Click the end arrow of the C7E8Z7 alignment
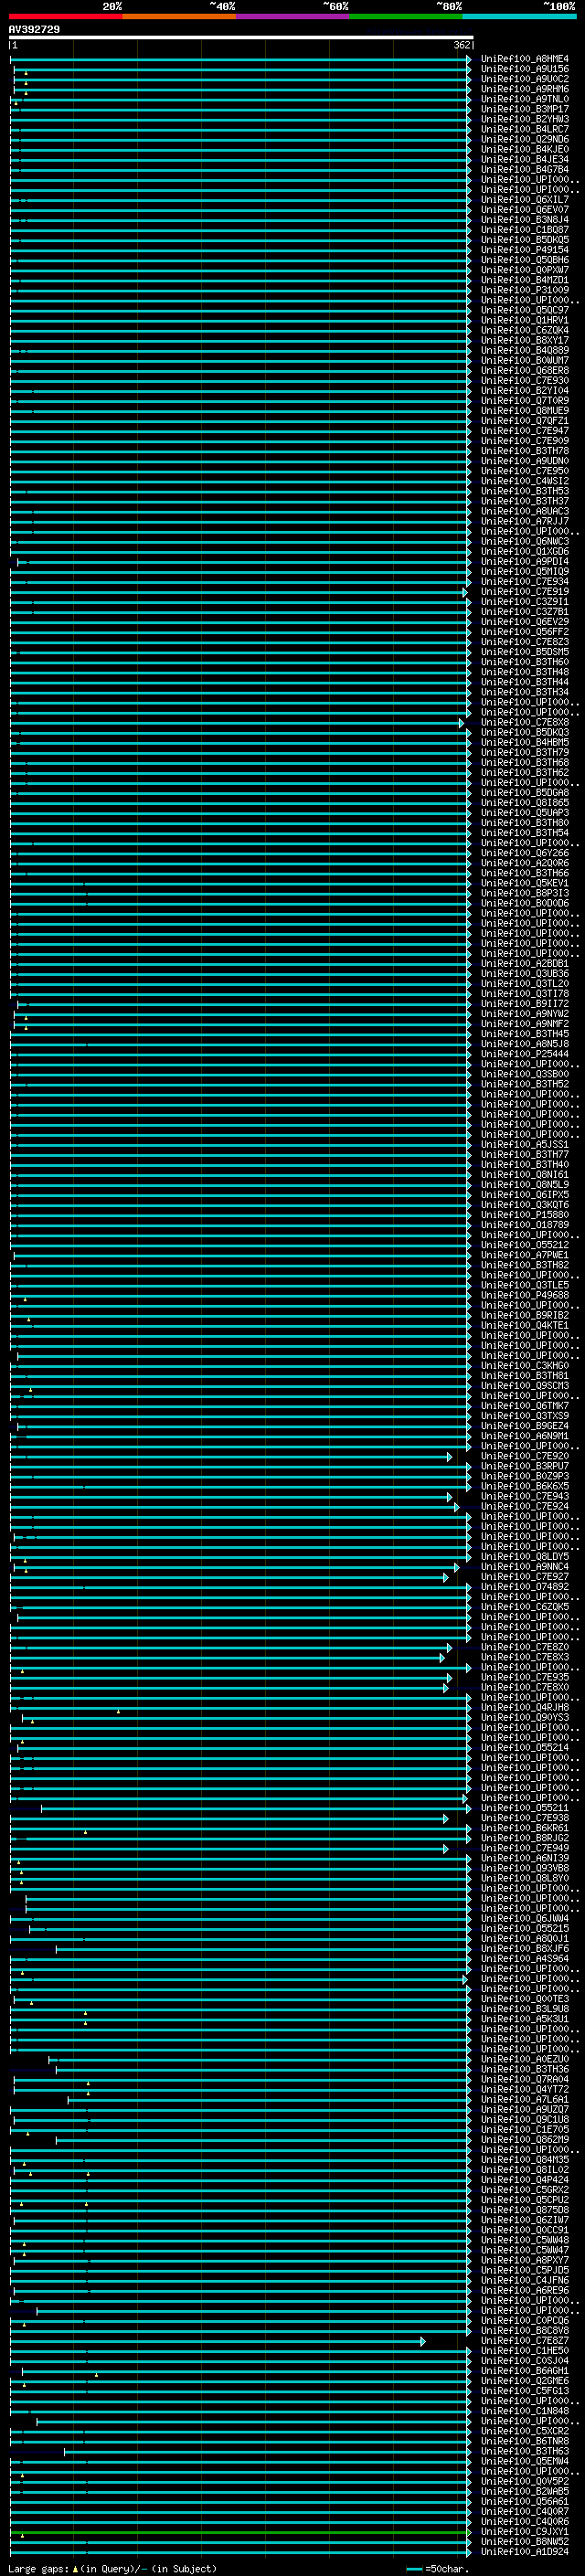The height and width of the screenshot is (2576, 585). [x=423, y=2341]
